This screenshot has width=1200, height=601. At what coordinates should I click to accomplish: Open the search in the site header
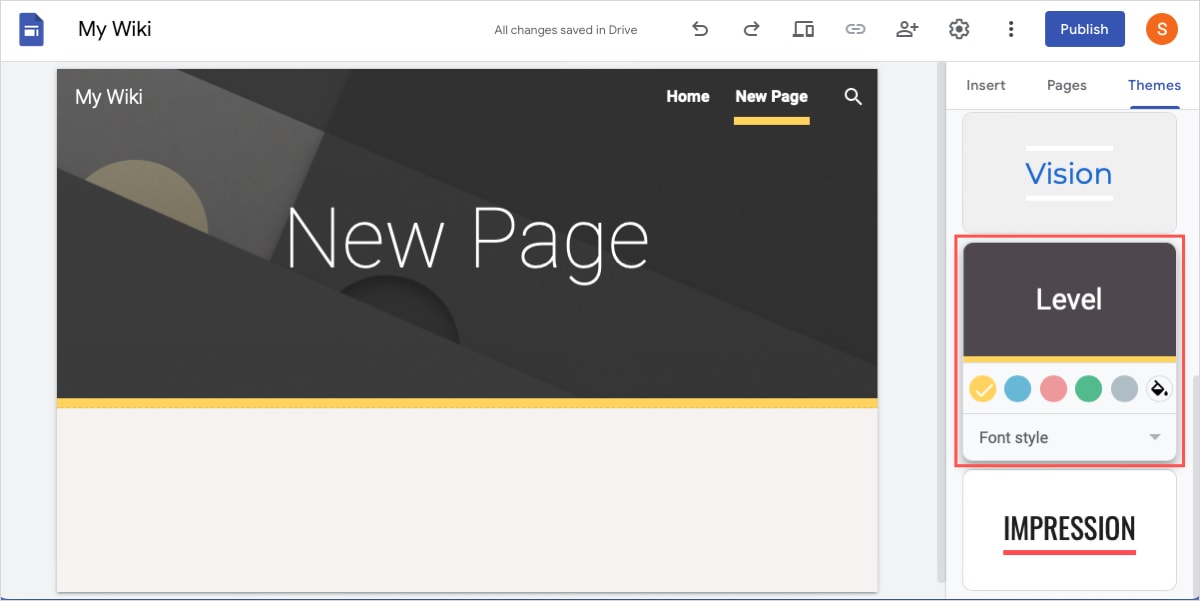(x=853, y=96)
